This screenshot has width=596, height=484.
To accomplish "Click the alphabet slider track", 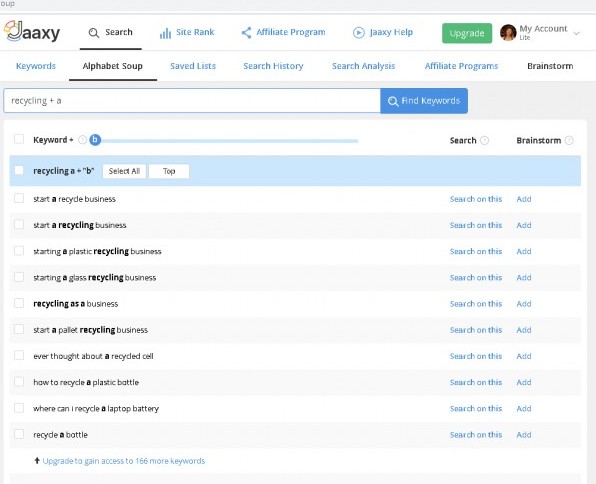I will (x=230, y=141).
